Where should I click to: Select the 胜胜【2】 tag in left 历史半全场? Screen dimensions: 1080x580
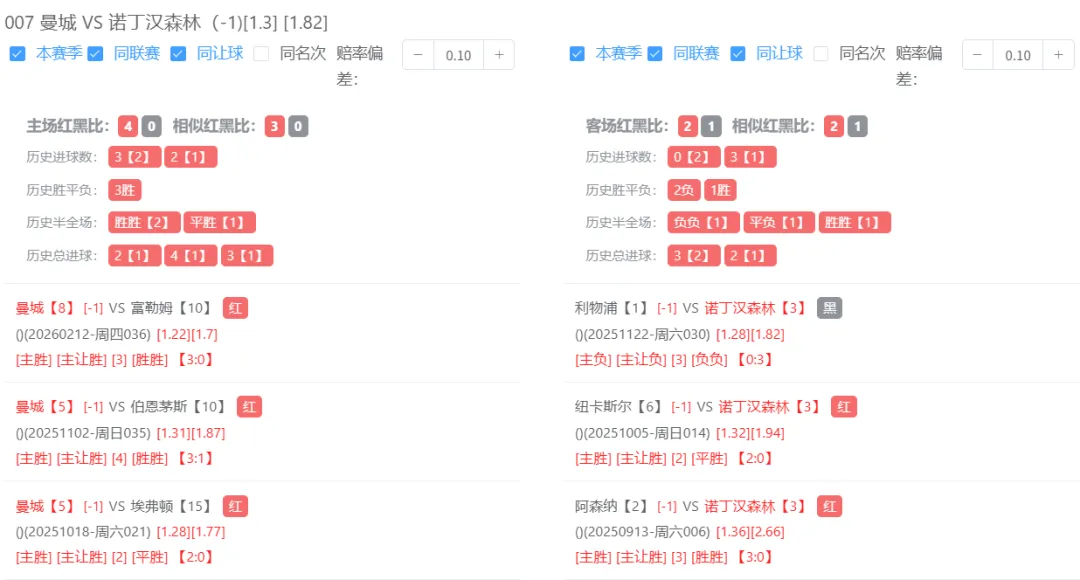(x=144, y=222)
